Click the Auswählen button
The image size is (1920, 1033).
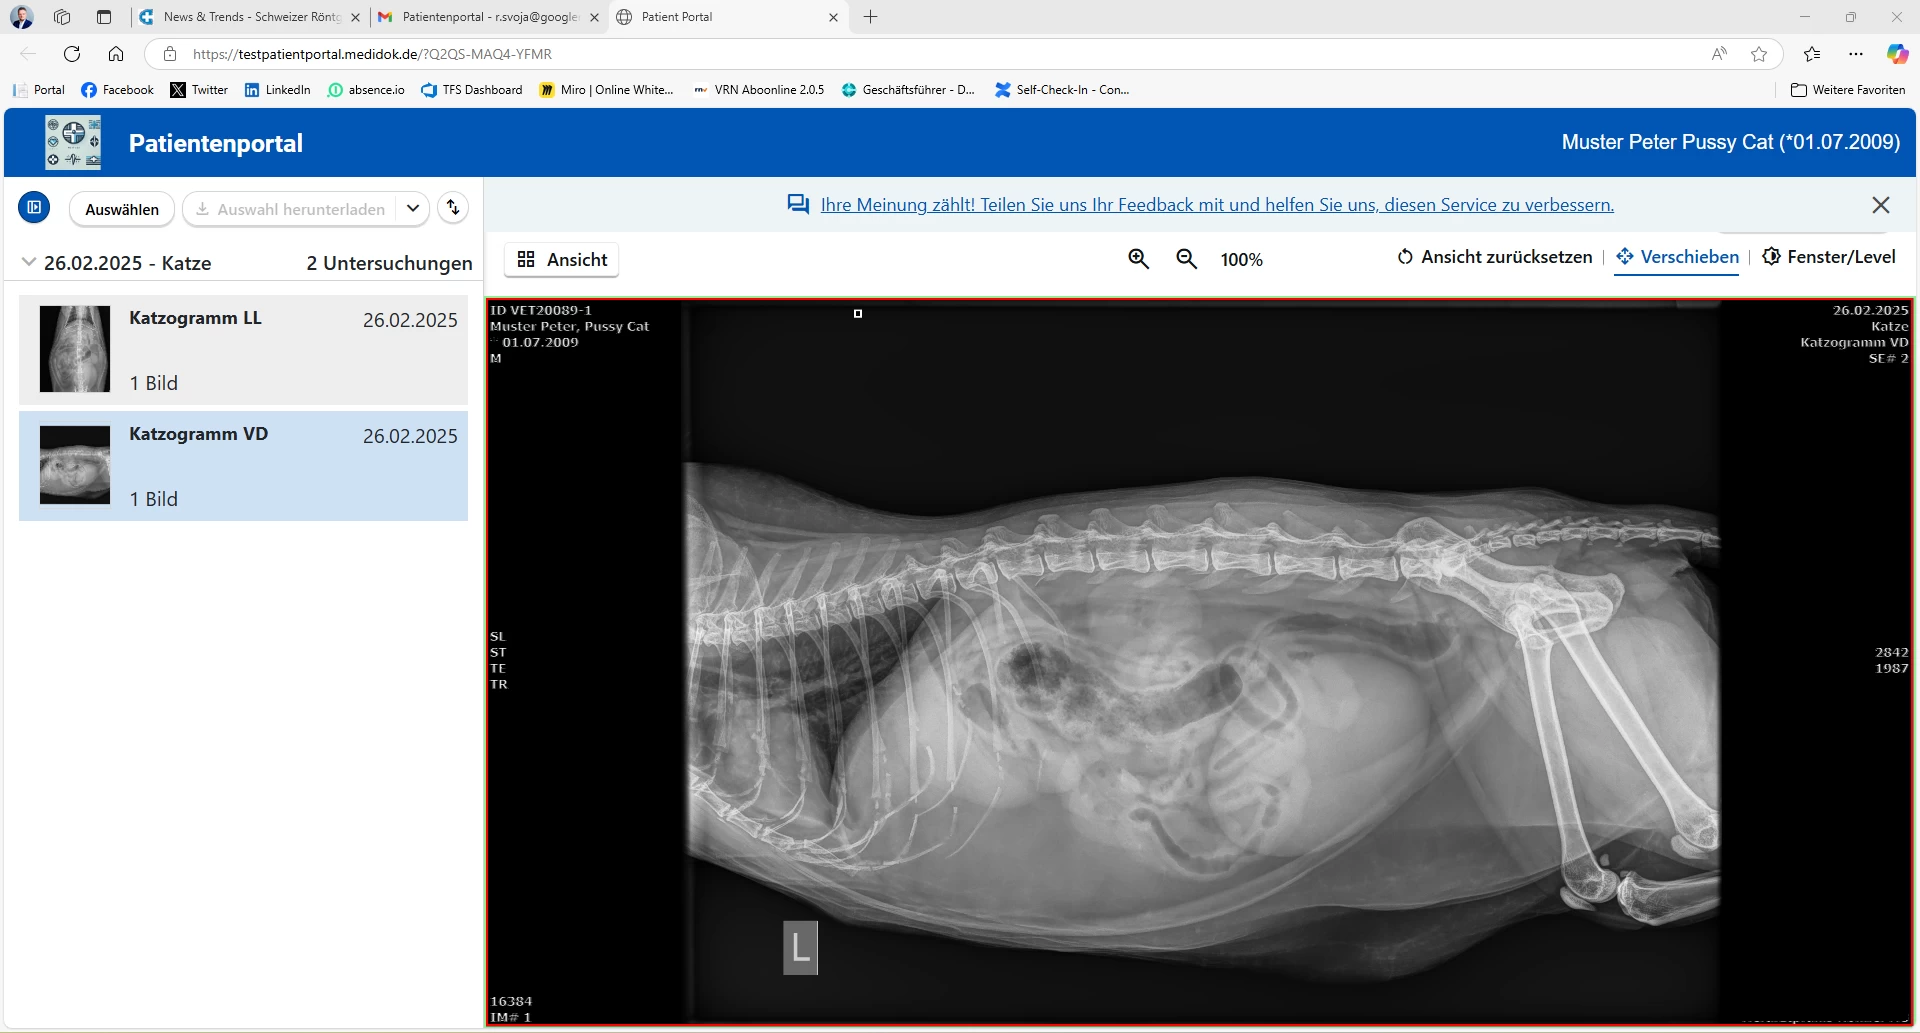(122, 209)
